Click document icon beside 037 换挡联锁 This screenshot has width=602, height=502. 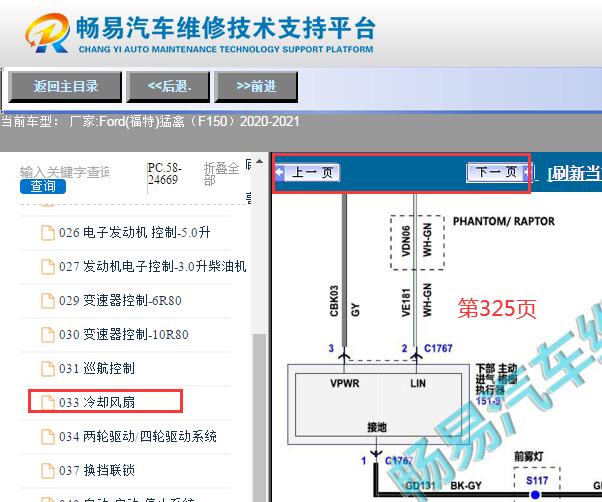coord(48,471)
